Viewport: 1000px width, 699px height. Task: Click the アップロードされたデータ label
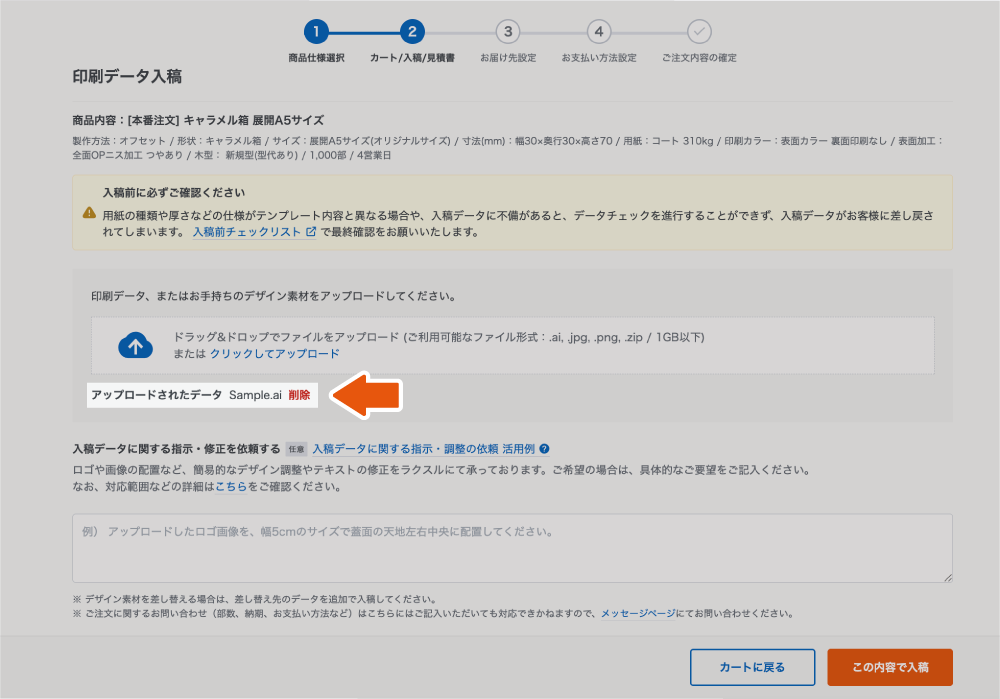156,395
